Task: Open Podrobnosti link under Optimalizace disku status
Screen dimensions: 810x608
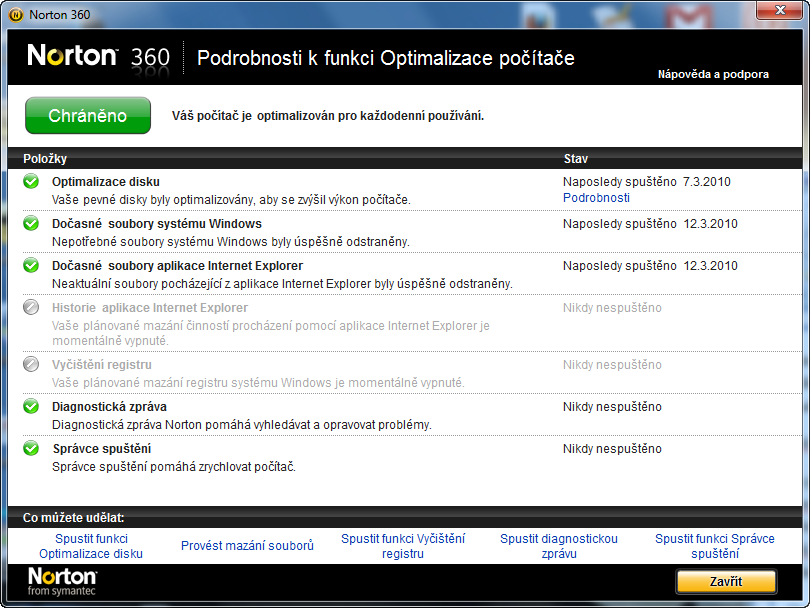Action: click(x=596, y=197)
